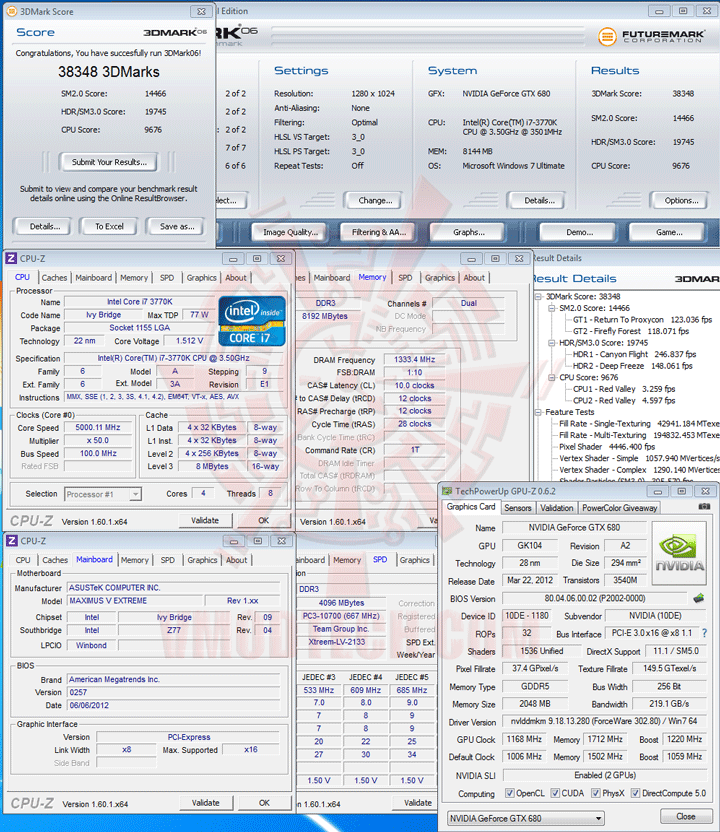720x832 pixels.
Task: Collapse the HDR/SM3.0 Score: 19745 node
Action: 552,343
